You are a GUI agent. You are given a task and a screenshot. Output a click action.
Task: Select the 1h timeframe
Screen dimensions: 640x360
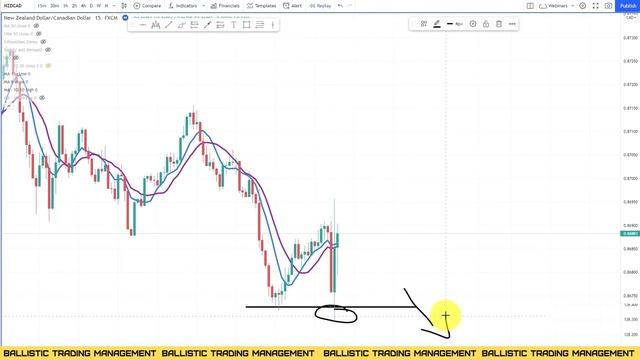tap(65, 6)
